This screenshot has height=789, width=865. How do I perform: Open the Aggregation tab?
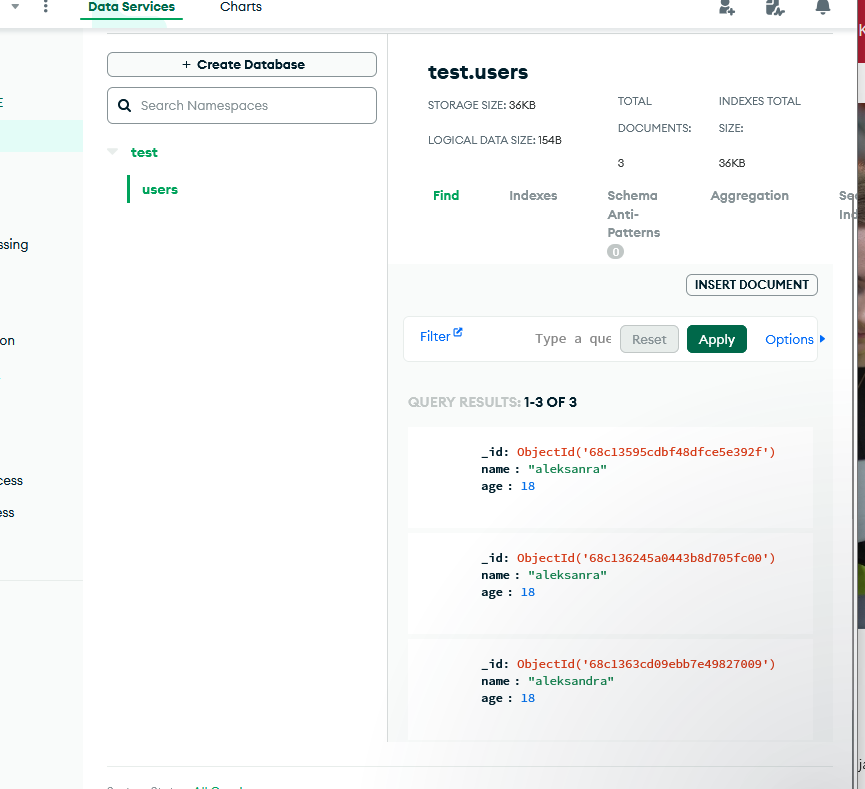coord(749,196)
